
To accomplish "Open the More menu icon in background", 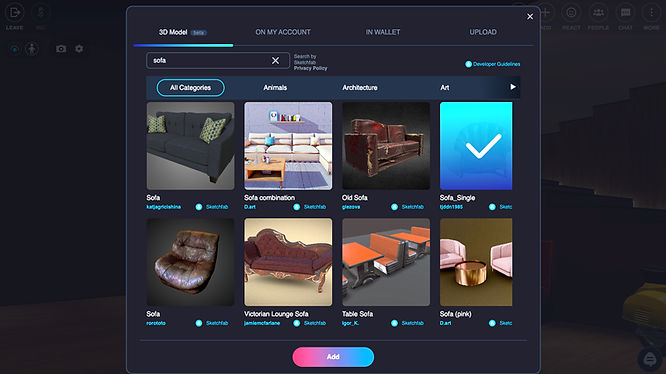I will [x=651, y=13].
